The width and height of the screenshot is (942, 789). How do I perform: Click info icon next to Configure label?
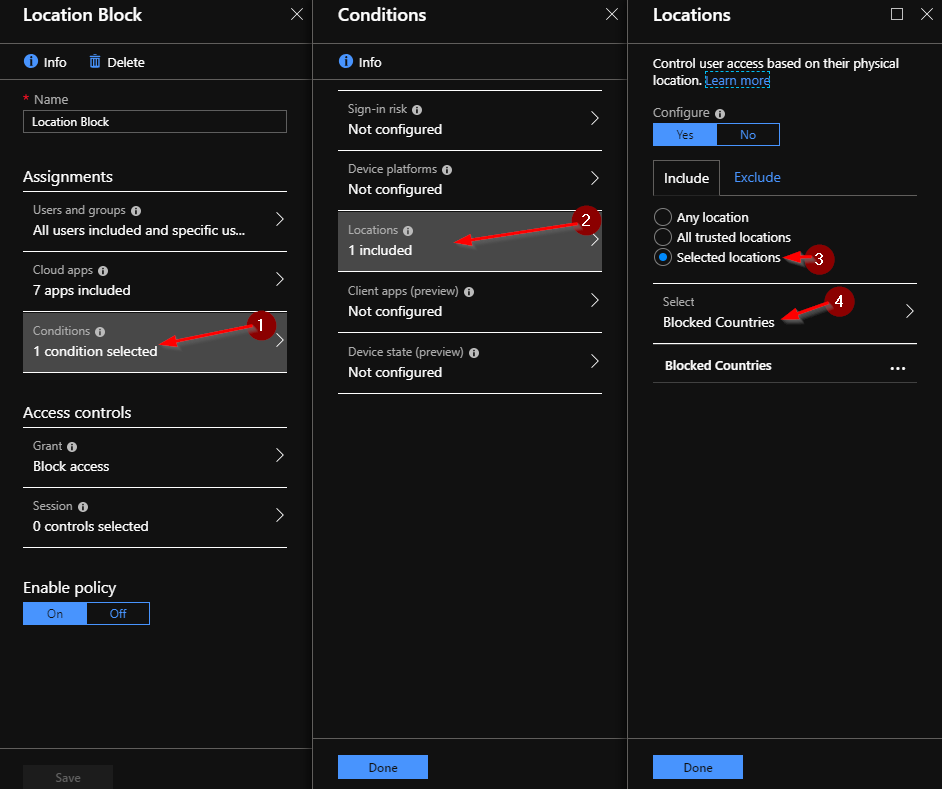(x=720, y=114)
